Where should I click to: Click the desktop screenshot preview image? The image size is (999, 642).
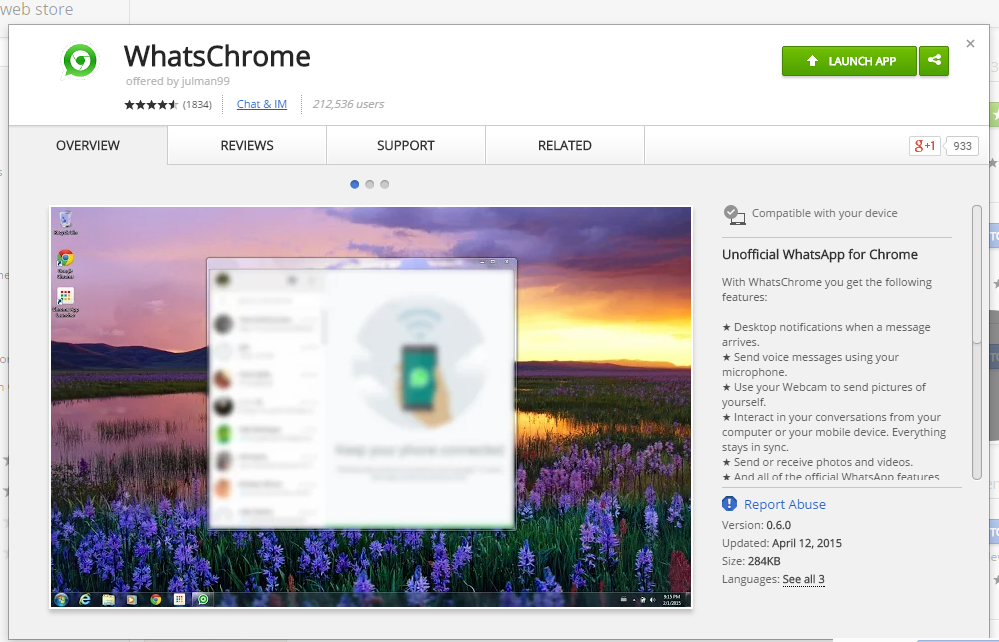pos(371,407)
